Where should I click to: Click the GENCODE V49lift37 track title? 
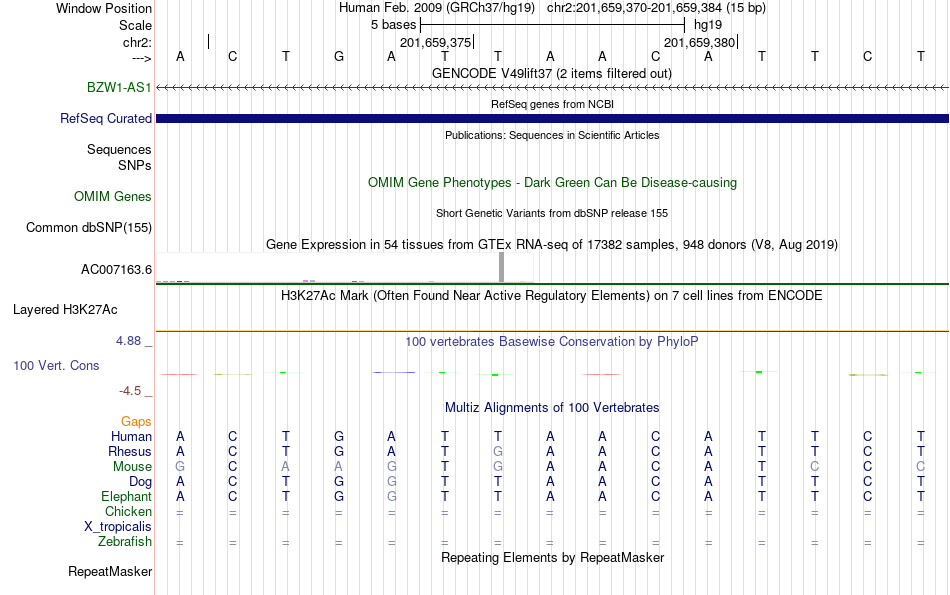[x=552, y=73]
